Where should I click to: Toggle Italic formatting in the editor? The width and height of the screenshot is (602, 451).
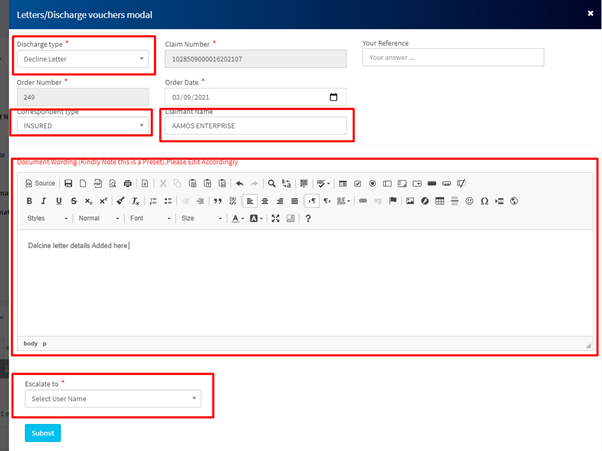44,201
